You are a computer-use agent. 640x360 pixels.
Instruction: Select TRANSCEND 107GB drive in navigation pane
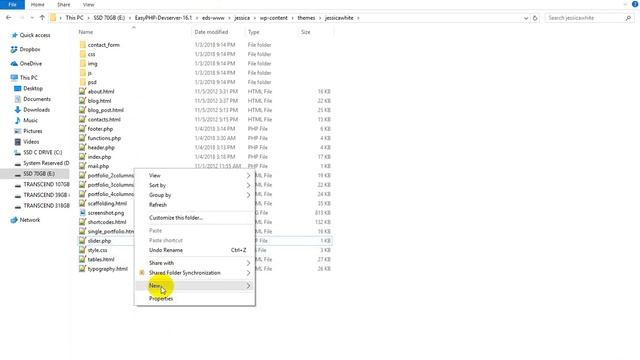coord(46,184)
